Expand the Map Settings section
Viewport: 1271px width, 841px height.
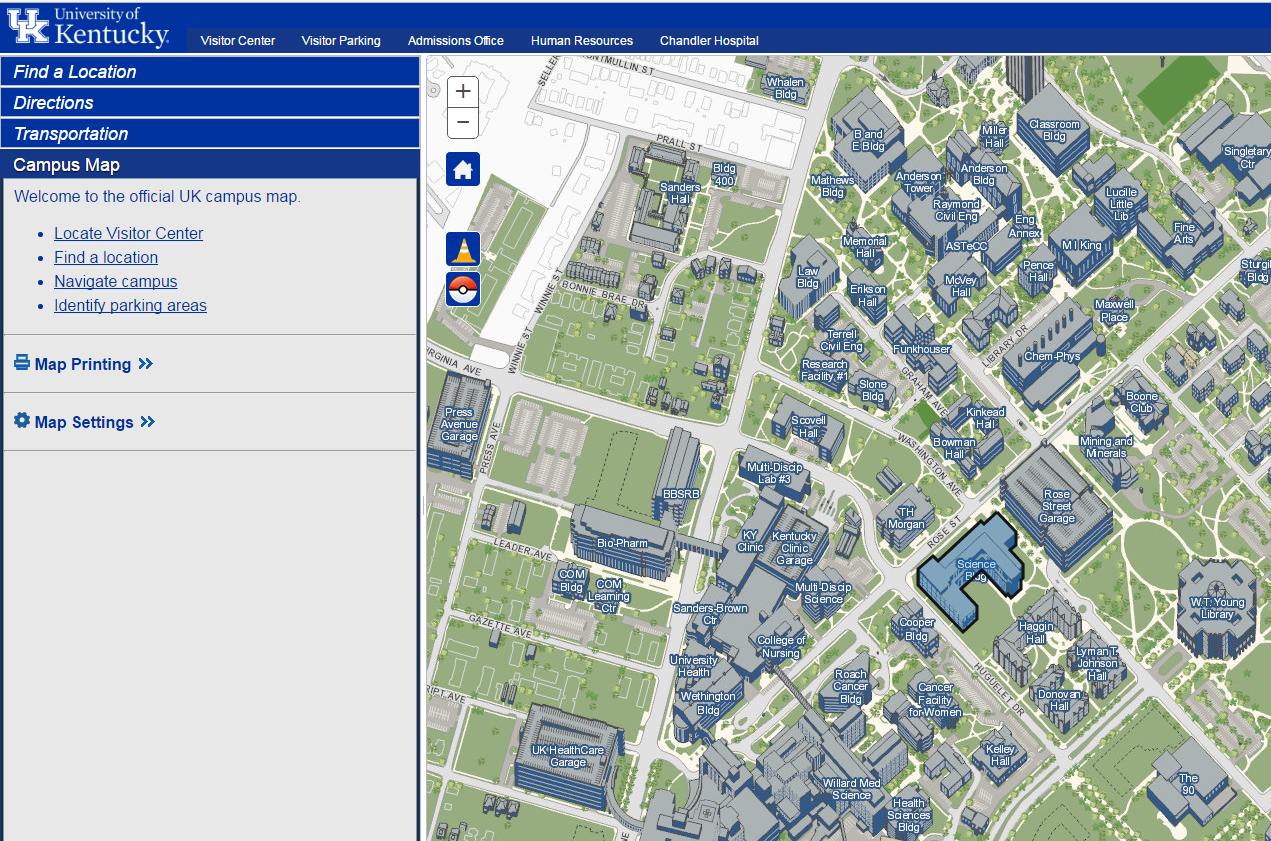coord(85,422)
